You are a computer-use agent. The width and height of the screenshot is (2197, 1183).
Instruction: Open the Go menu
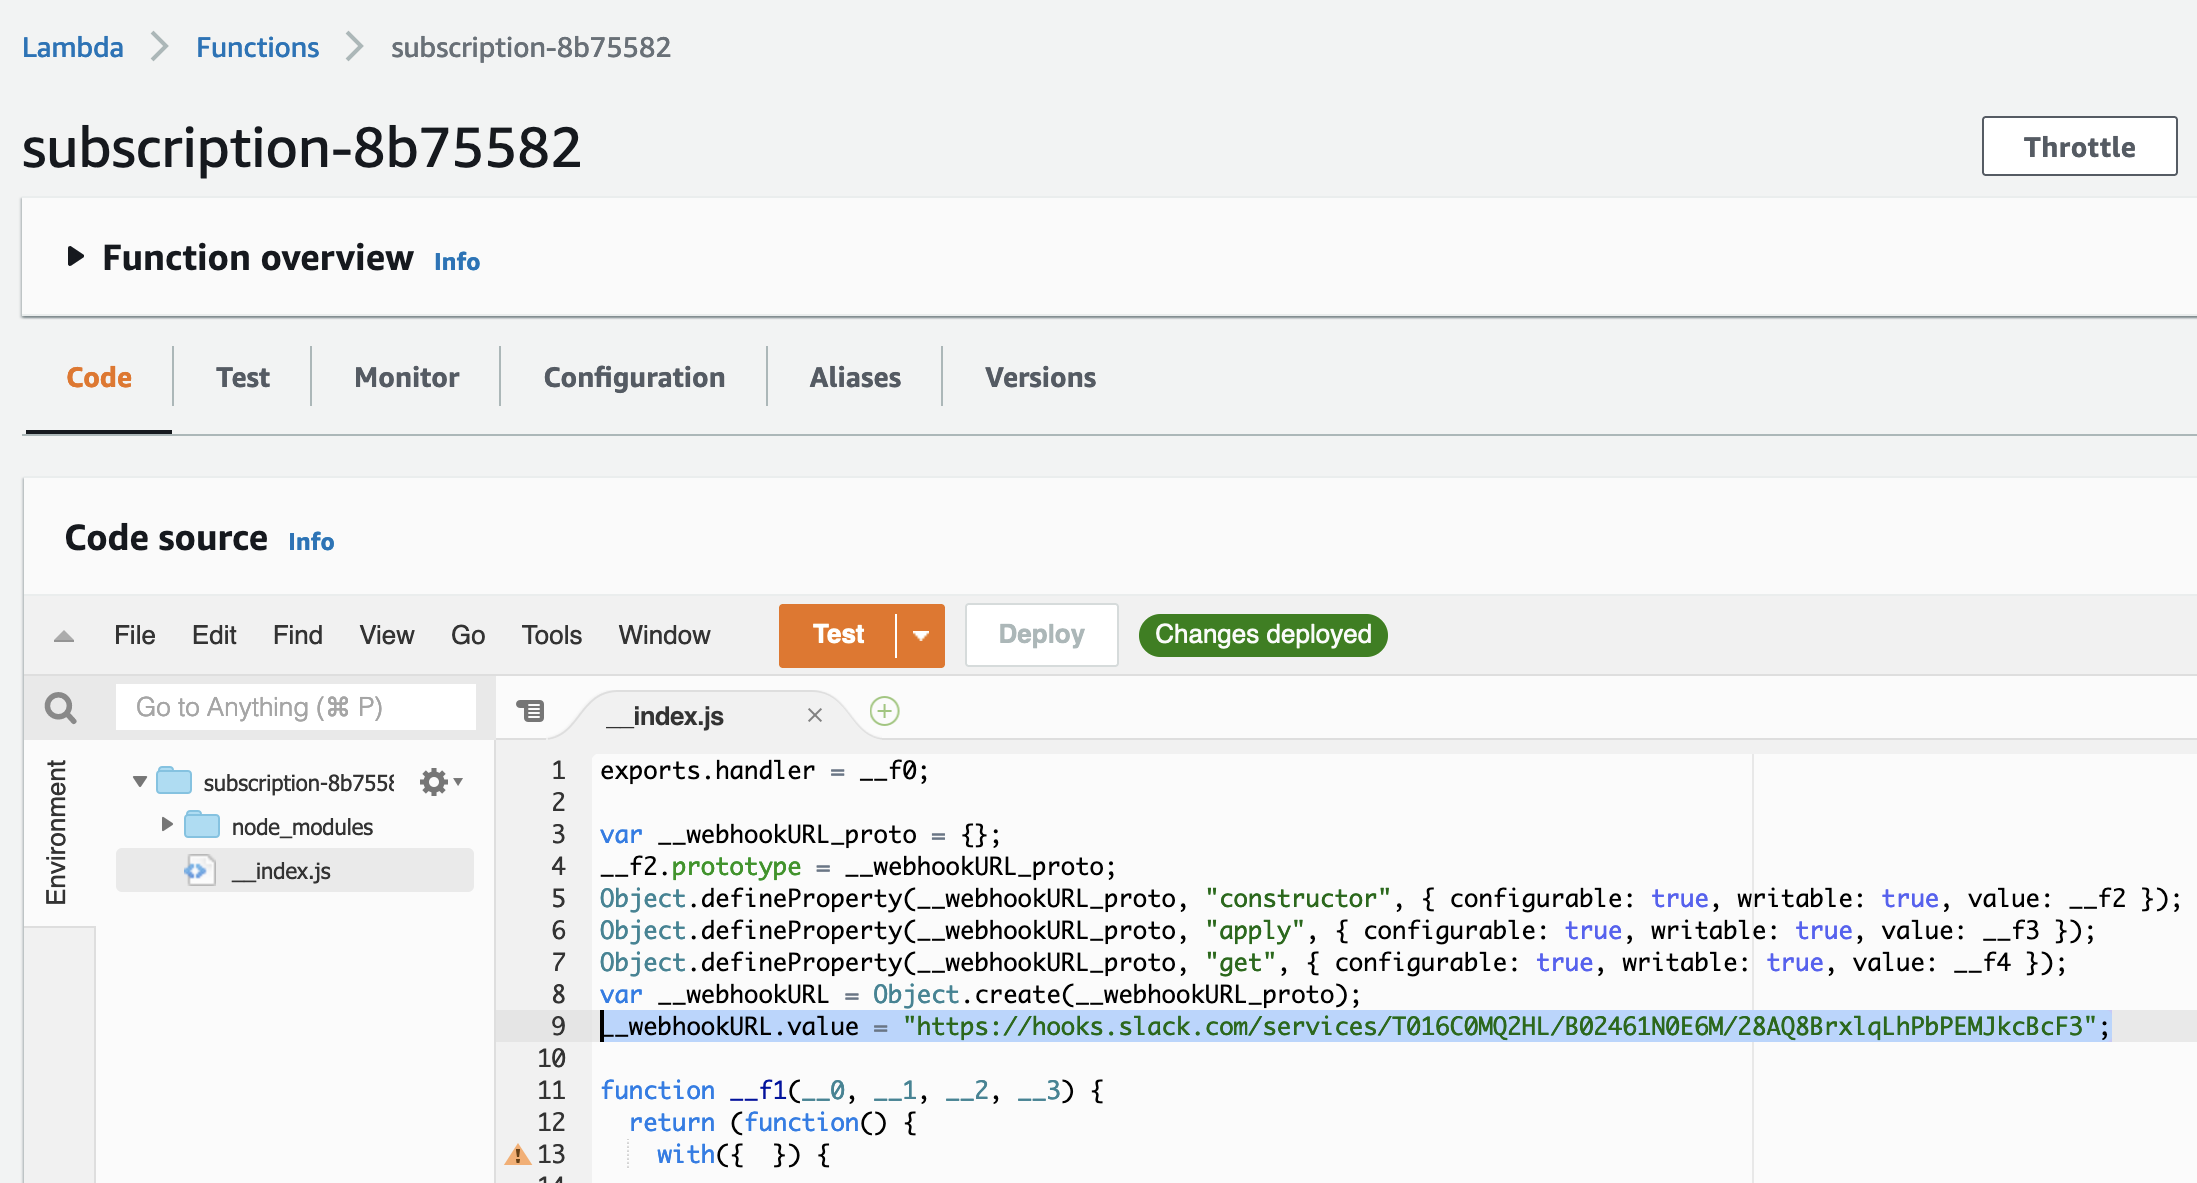point(468,635)
